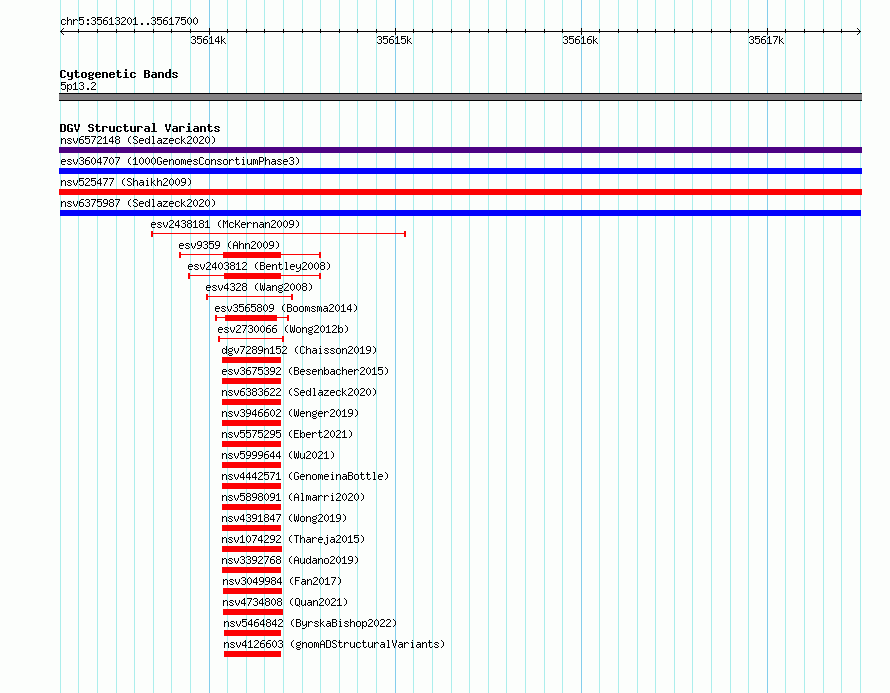890x693 pixels.
Task: Click the nsv3946602 (Wenger2019) variant label
Action: pyautogui.click(x=290, y=413)
